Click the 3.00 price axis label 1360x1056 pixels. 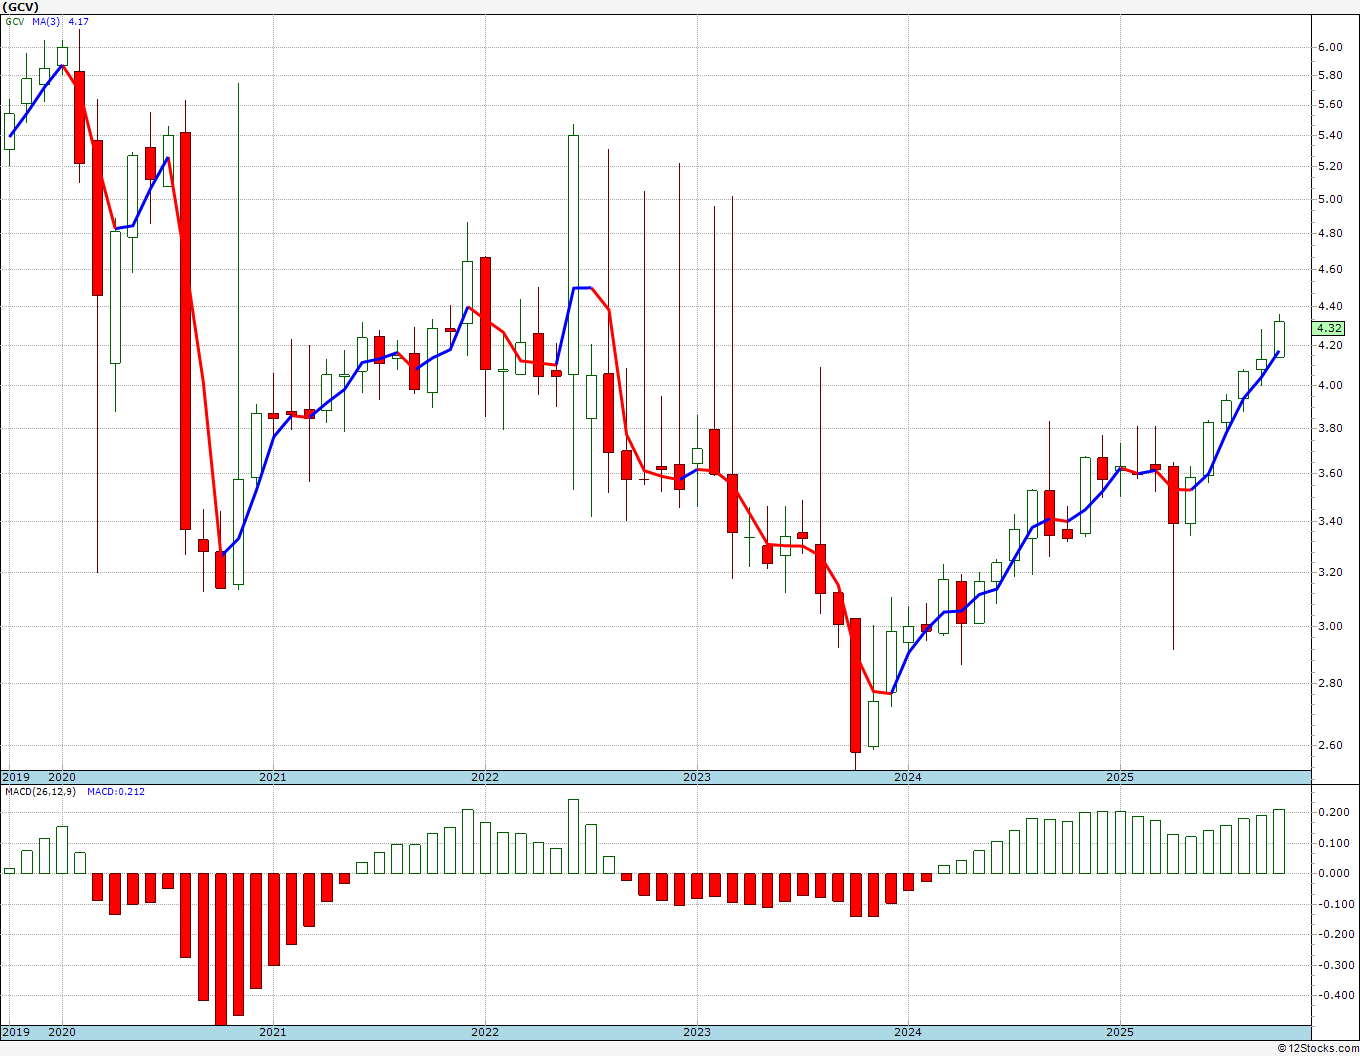tap(1329, 626)
